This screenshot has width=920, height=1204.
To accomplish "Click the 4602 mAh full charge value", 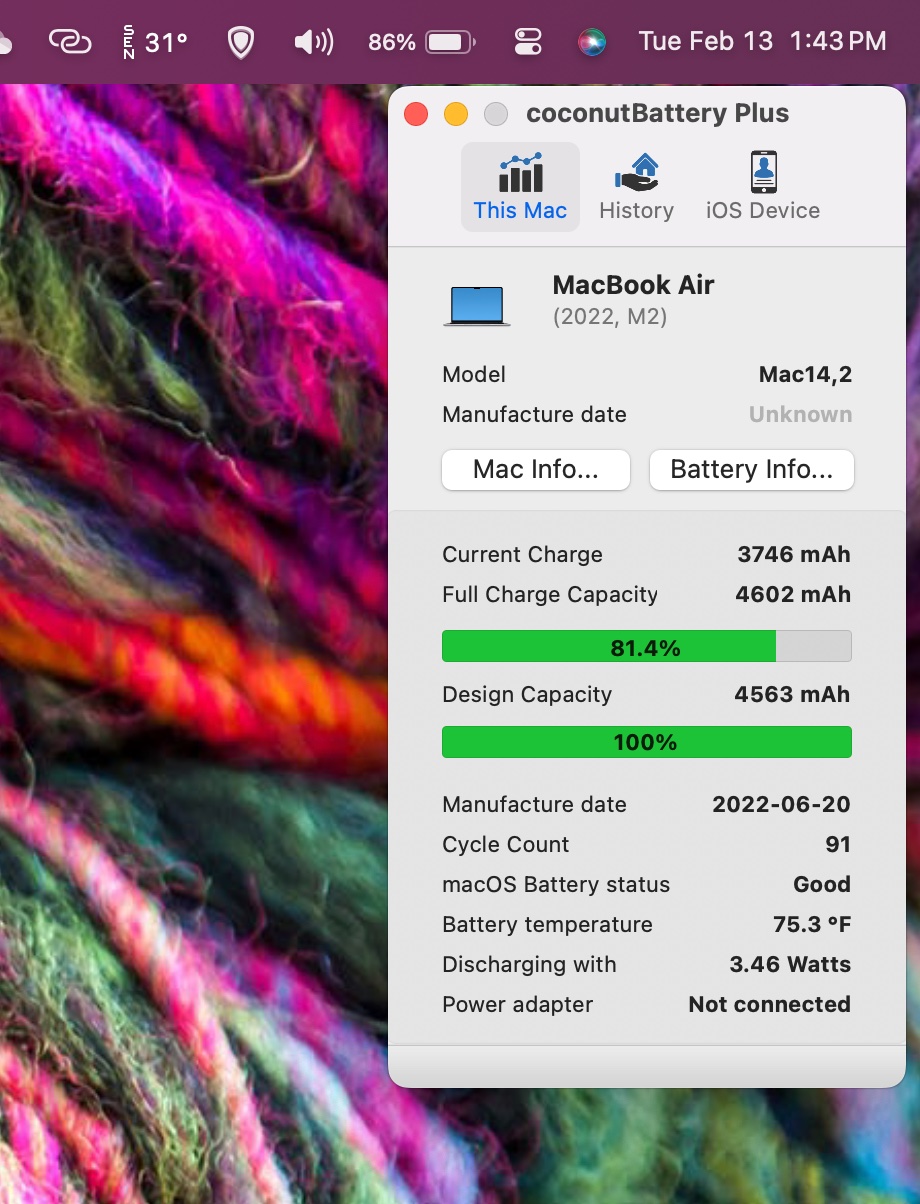I will [x=793, y=594].
